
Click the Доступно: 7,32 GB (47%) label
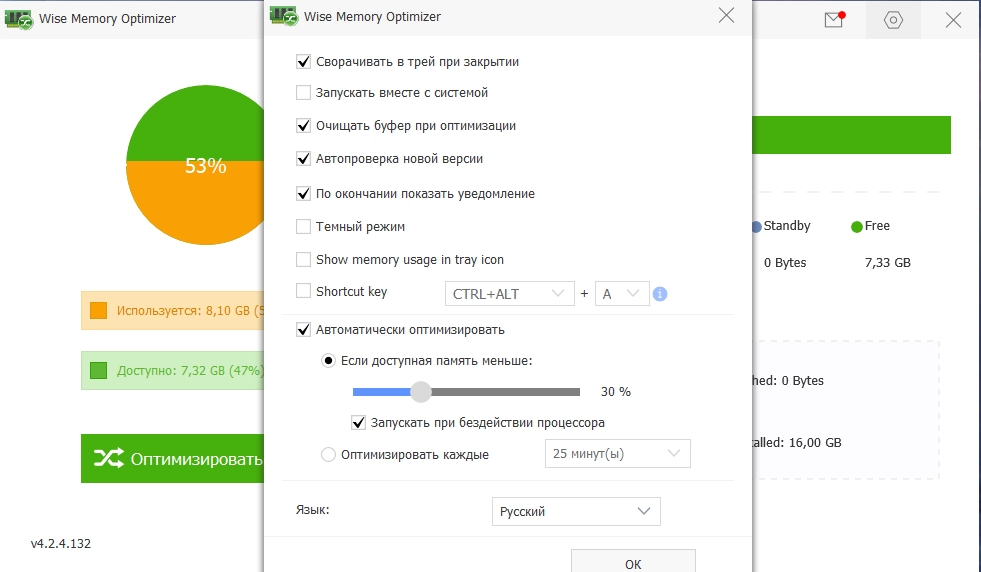pos(190,370)
